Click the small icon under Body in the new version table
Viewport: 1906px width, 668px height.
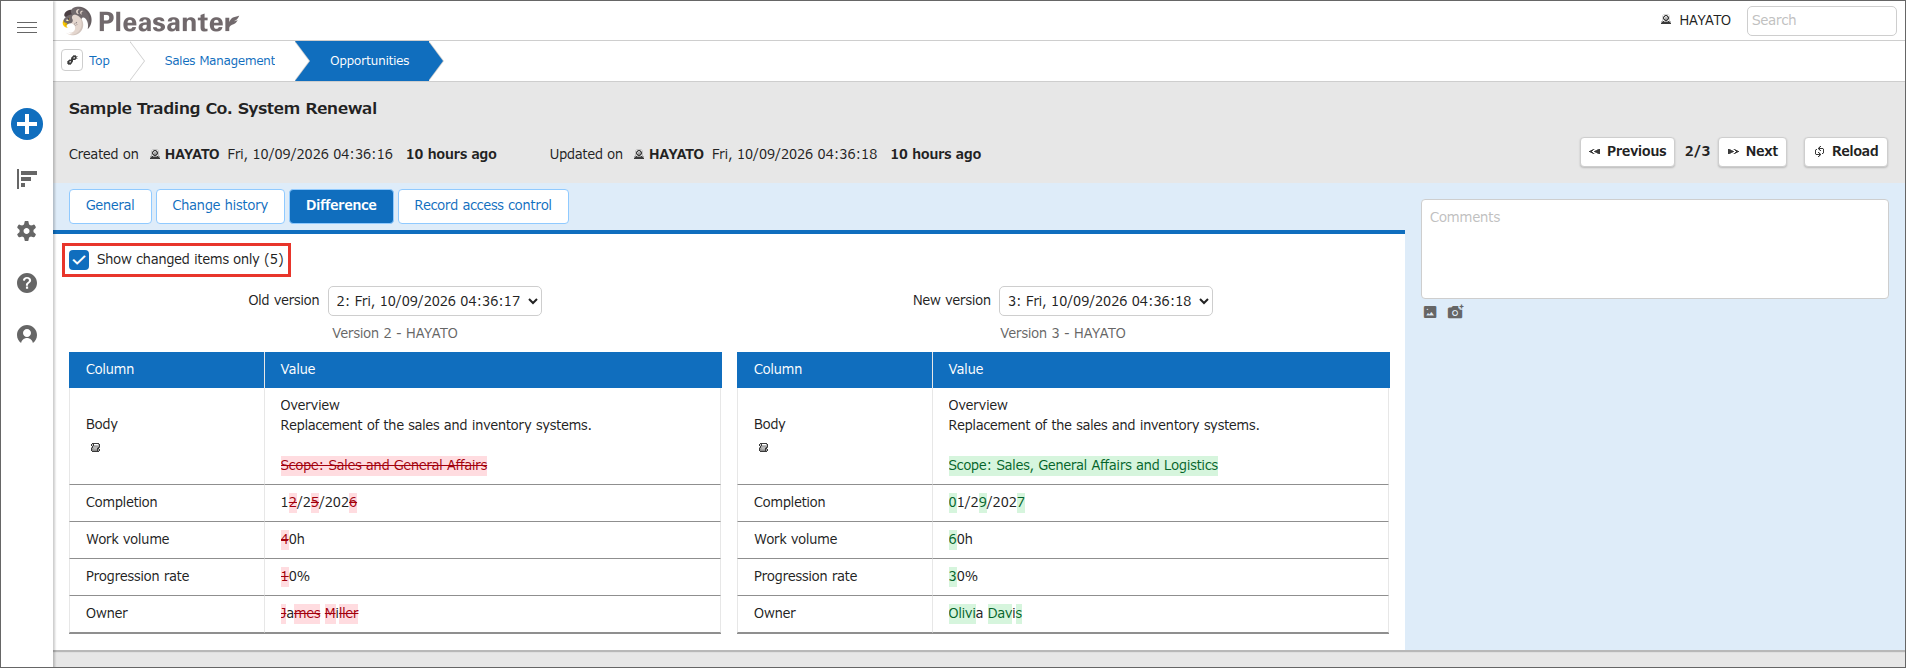click(763, 447)
